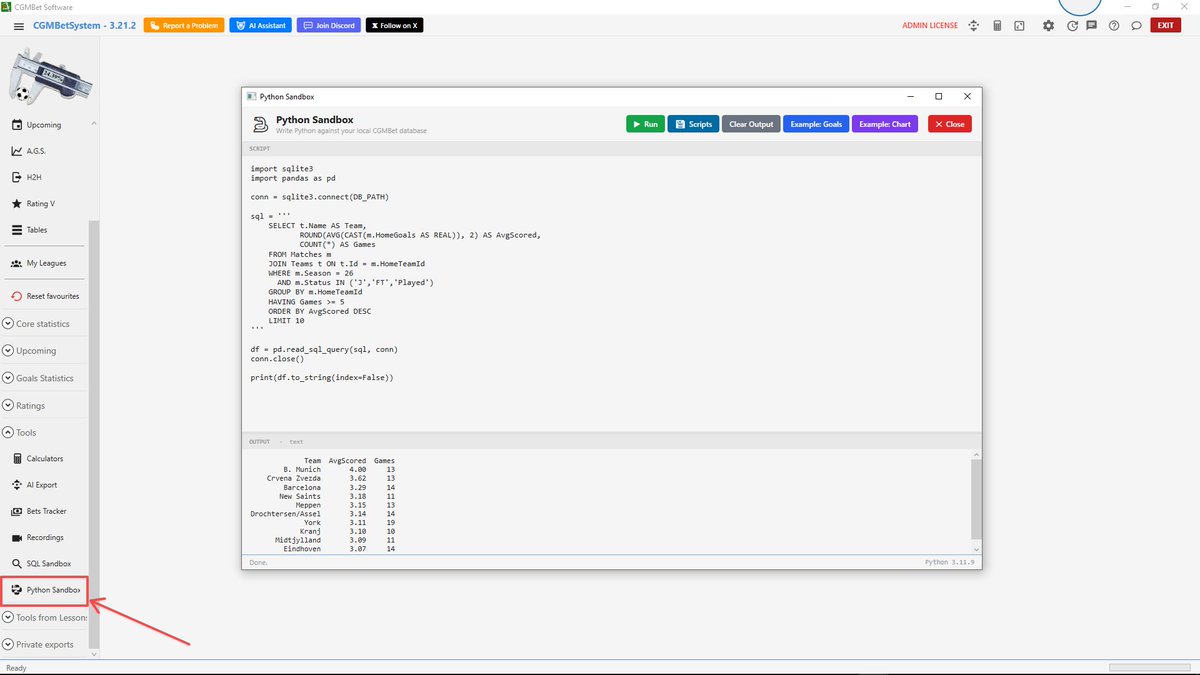
Task: Click the red EXIT button
Action: tap(1166, 25)
